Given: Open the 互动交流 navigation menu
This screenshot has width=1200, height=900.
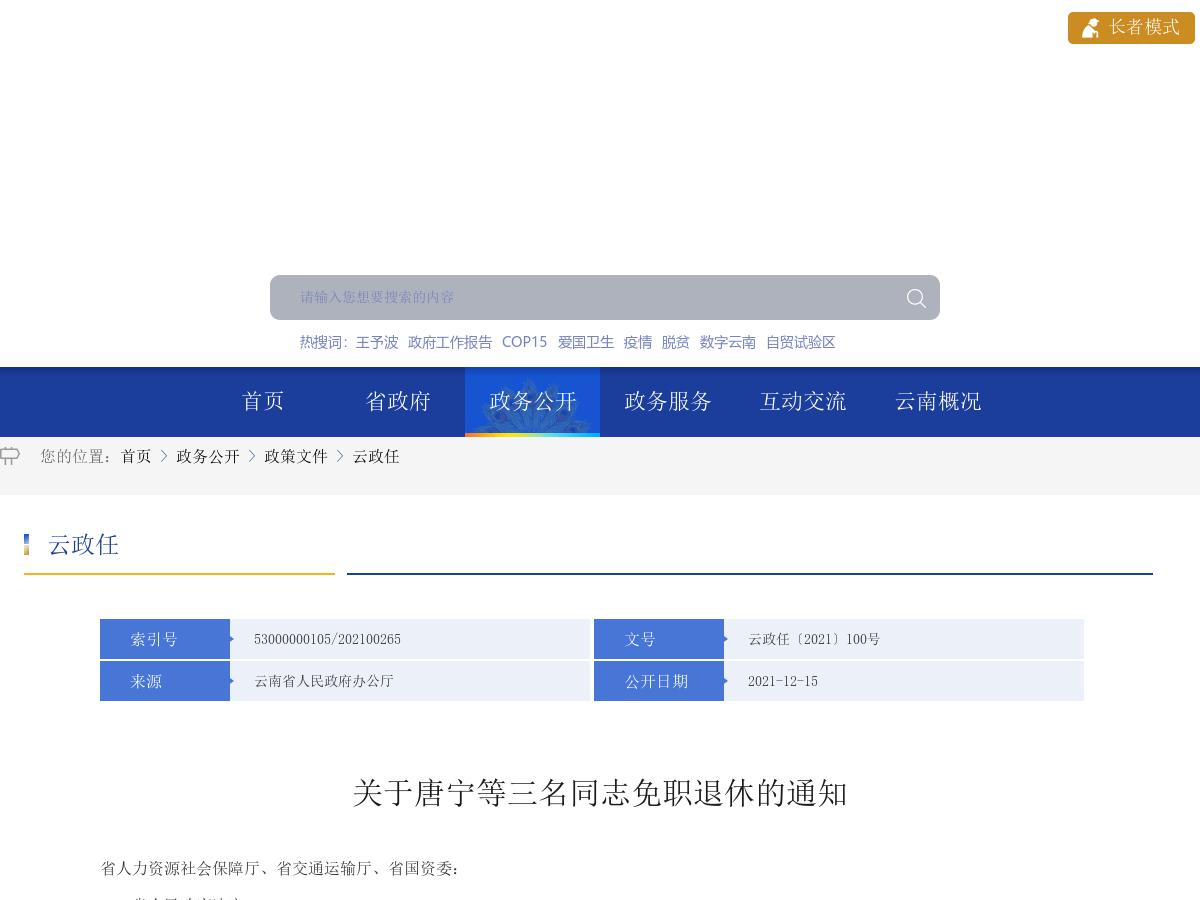Looking at the screenshot, I should pyautogui.click(x=802, y=401).
